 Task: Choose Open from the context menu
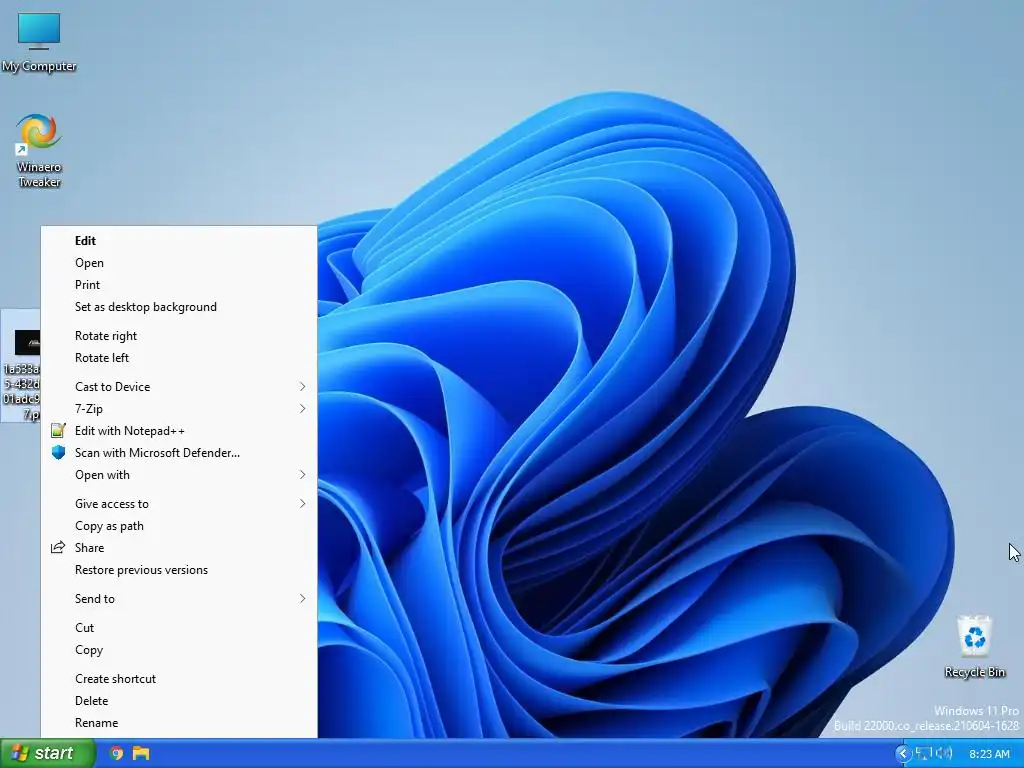point(179,263)
